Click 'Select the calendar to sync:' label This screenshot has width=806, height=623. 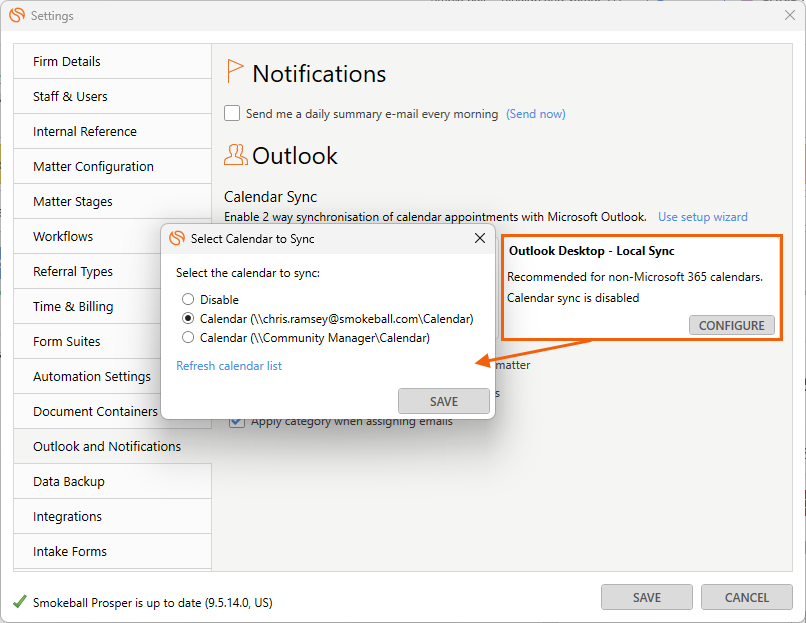pos(248,273)
